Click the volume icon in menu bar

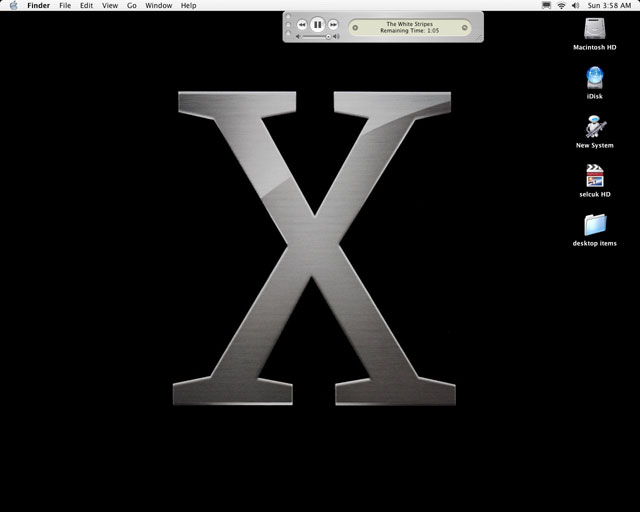click(x=576, y=5)
